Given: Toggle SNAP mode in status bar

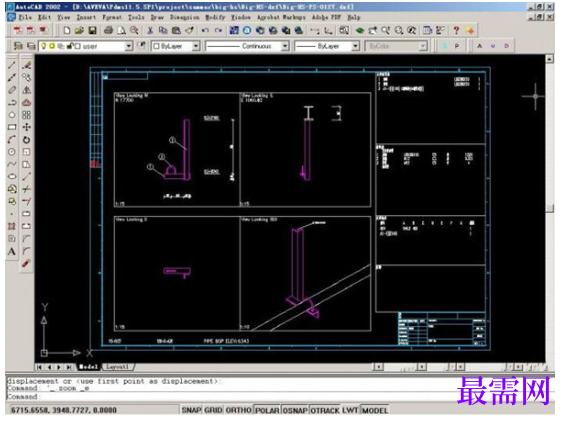Looking at the screenshot, I should pyautogui.click(x=191, y=410).
